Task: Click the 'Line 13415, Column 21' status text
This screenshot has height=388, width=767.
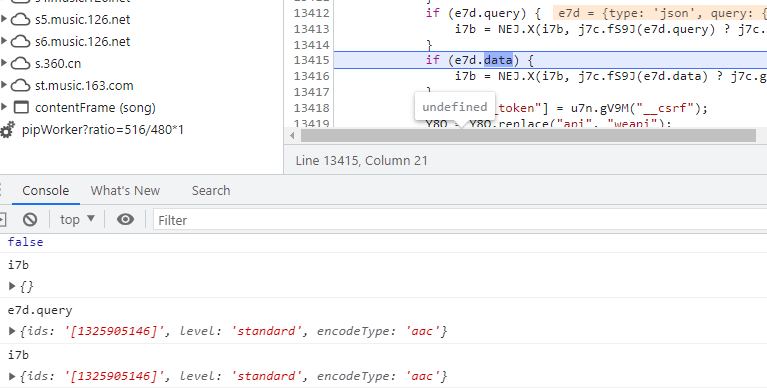Action: 361,160
